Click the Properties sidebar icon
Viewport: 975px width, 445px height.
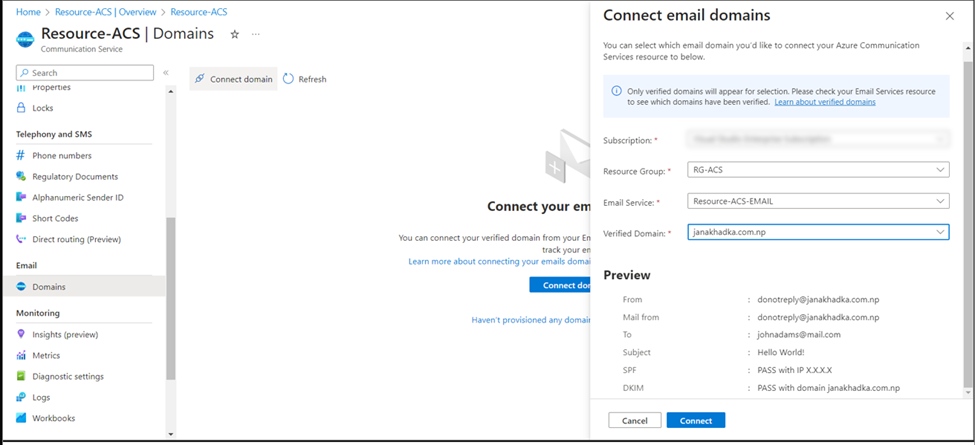click(x=21, y=88)
